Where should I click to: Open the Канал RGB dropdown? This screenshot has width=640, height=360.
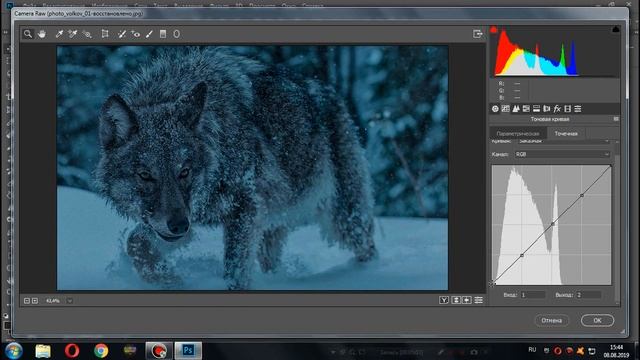[x=562, y=154]
